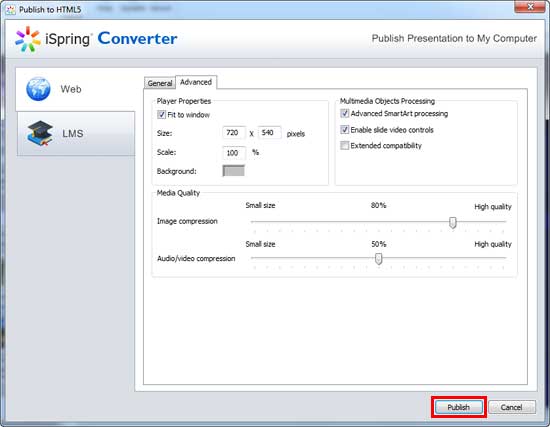Click the 80% image compression value
This screenshot has width=550, height=427.
(378, 205)
